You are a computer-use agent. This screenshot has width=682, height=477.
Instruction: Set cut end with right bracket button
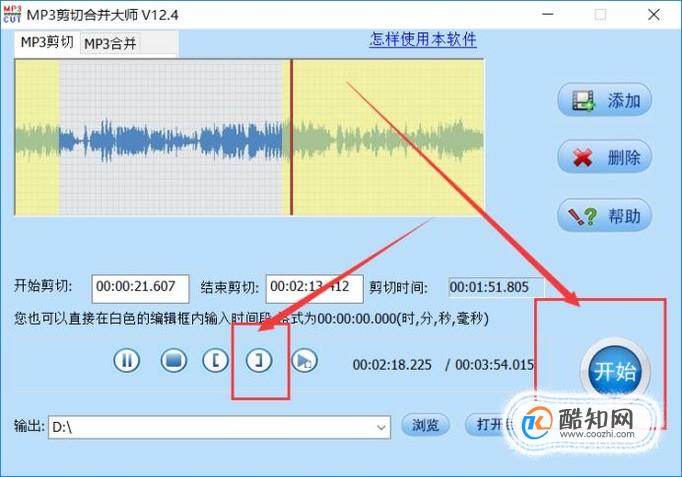coord(259,360)
